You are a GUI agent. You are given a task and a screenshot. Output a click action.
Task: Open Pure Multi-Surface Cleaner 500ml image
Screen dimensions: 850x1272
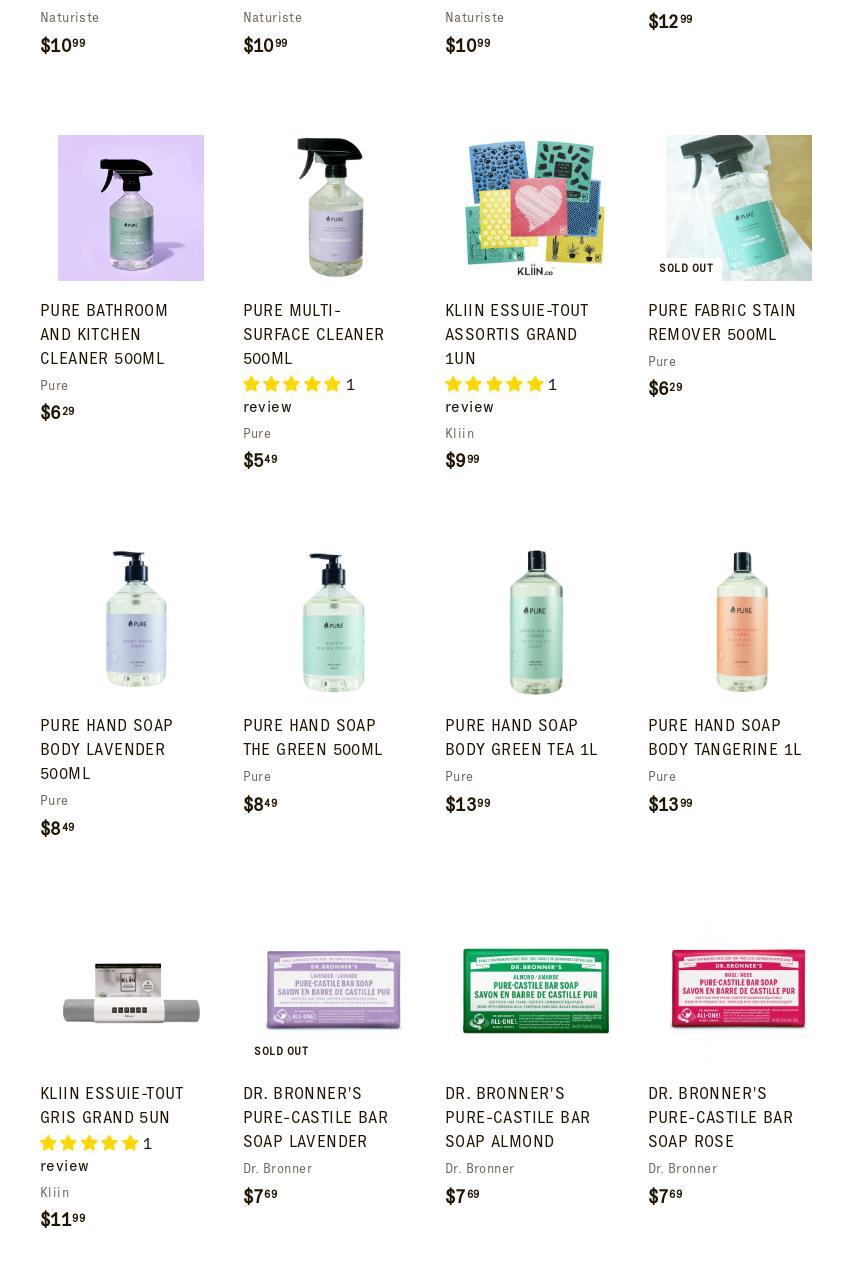pyautogui.click(x=333, y=208)
